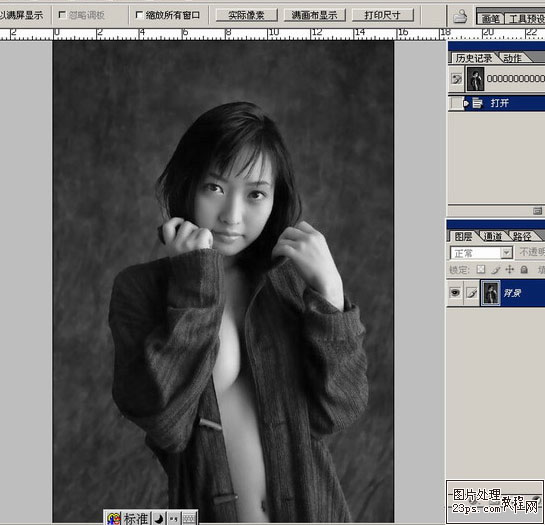The image size is (545, 525).
Task: Click the history brush source icon on the snapshot
Action: pos(456,79)
